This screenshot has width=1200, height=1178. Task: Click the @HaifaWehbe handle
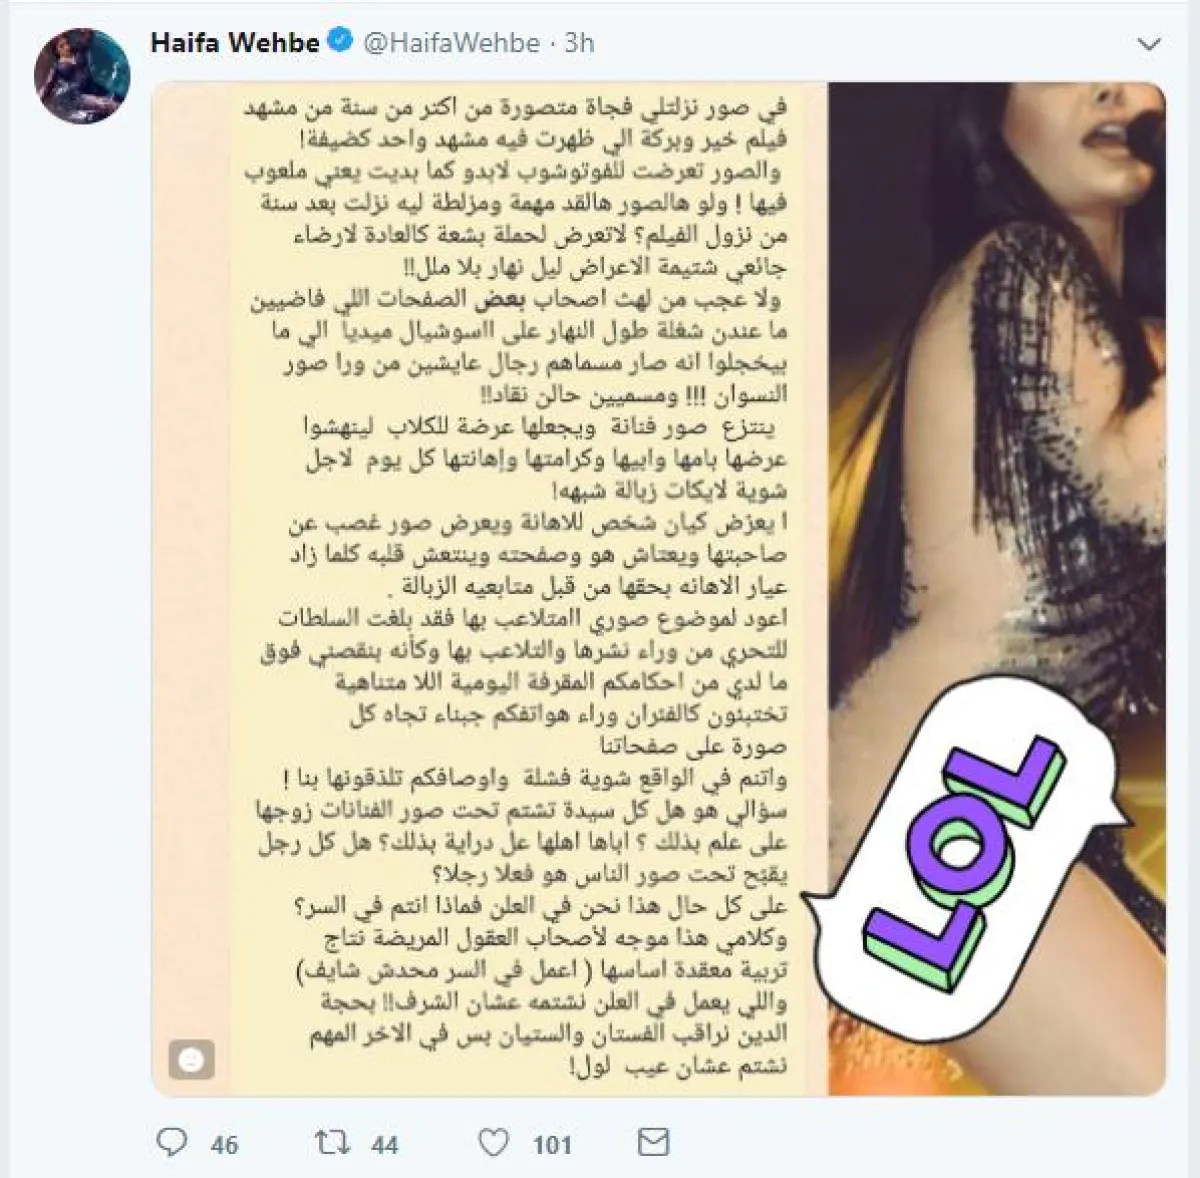pyautogui.click(x=450, y=43)
